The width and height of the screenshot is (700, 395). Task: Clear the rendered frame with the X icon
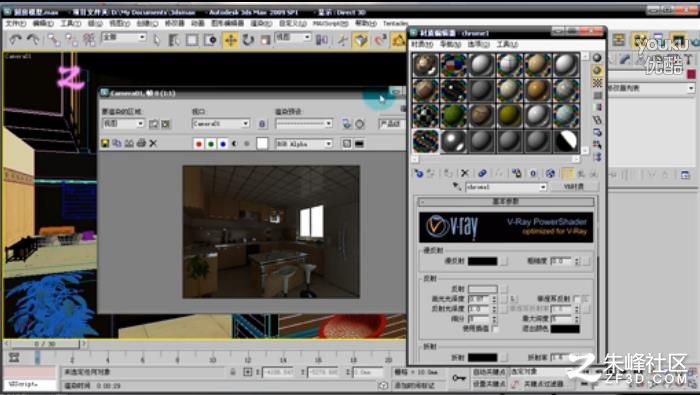coord(153,143)
